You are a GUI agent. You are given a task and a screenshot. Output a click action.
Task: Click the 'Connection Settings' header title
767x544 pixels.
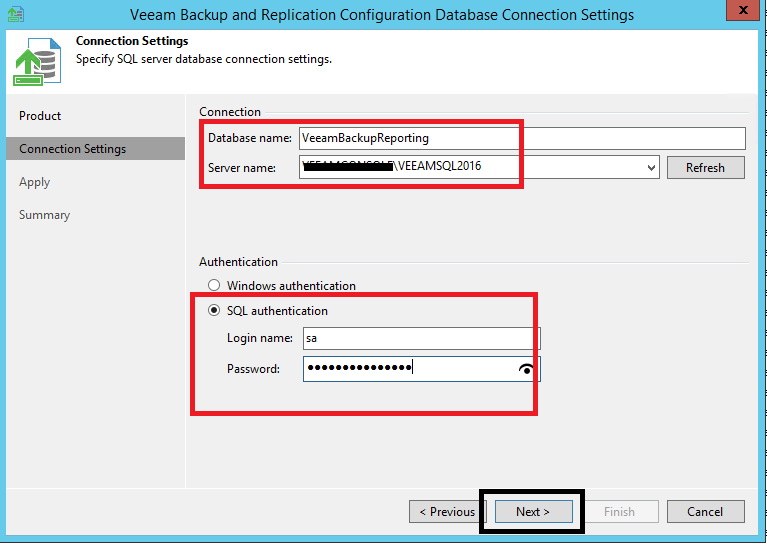tap(132, 41)
